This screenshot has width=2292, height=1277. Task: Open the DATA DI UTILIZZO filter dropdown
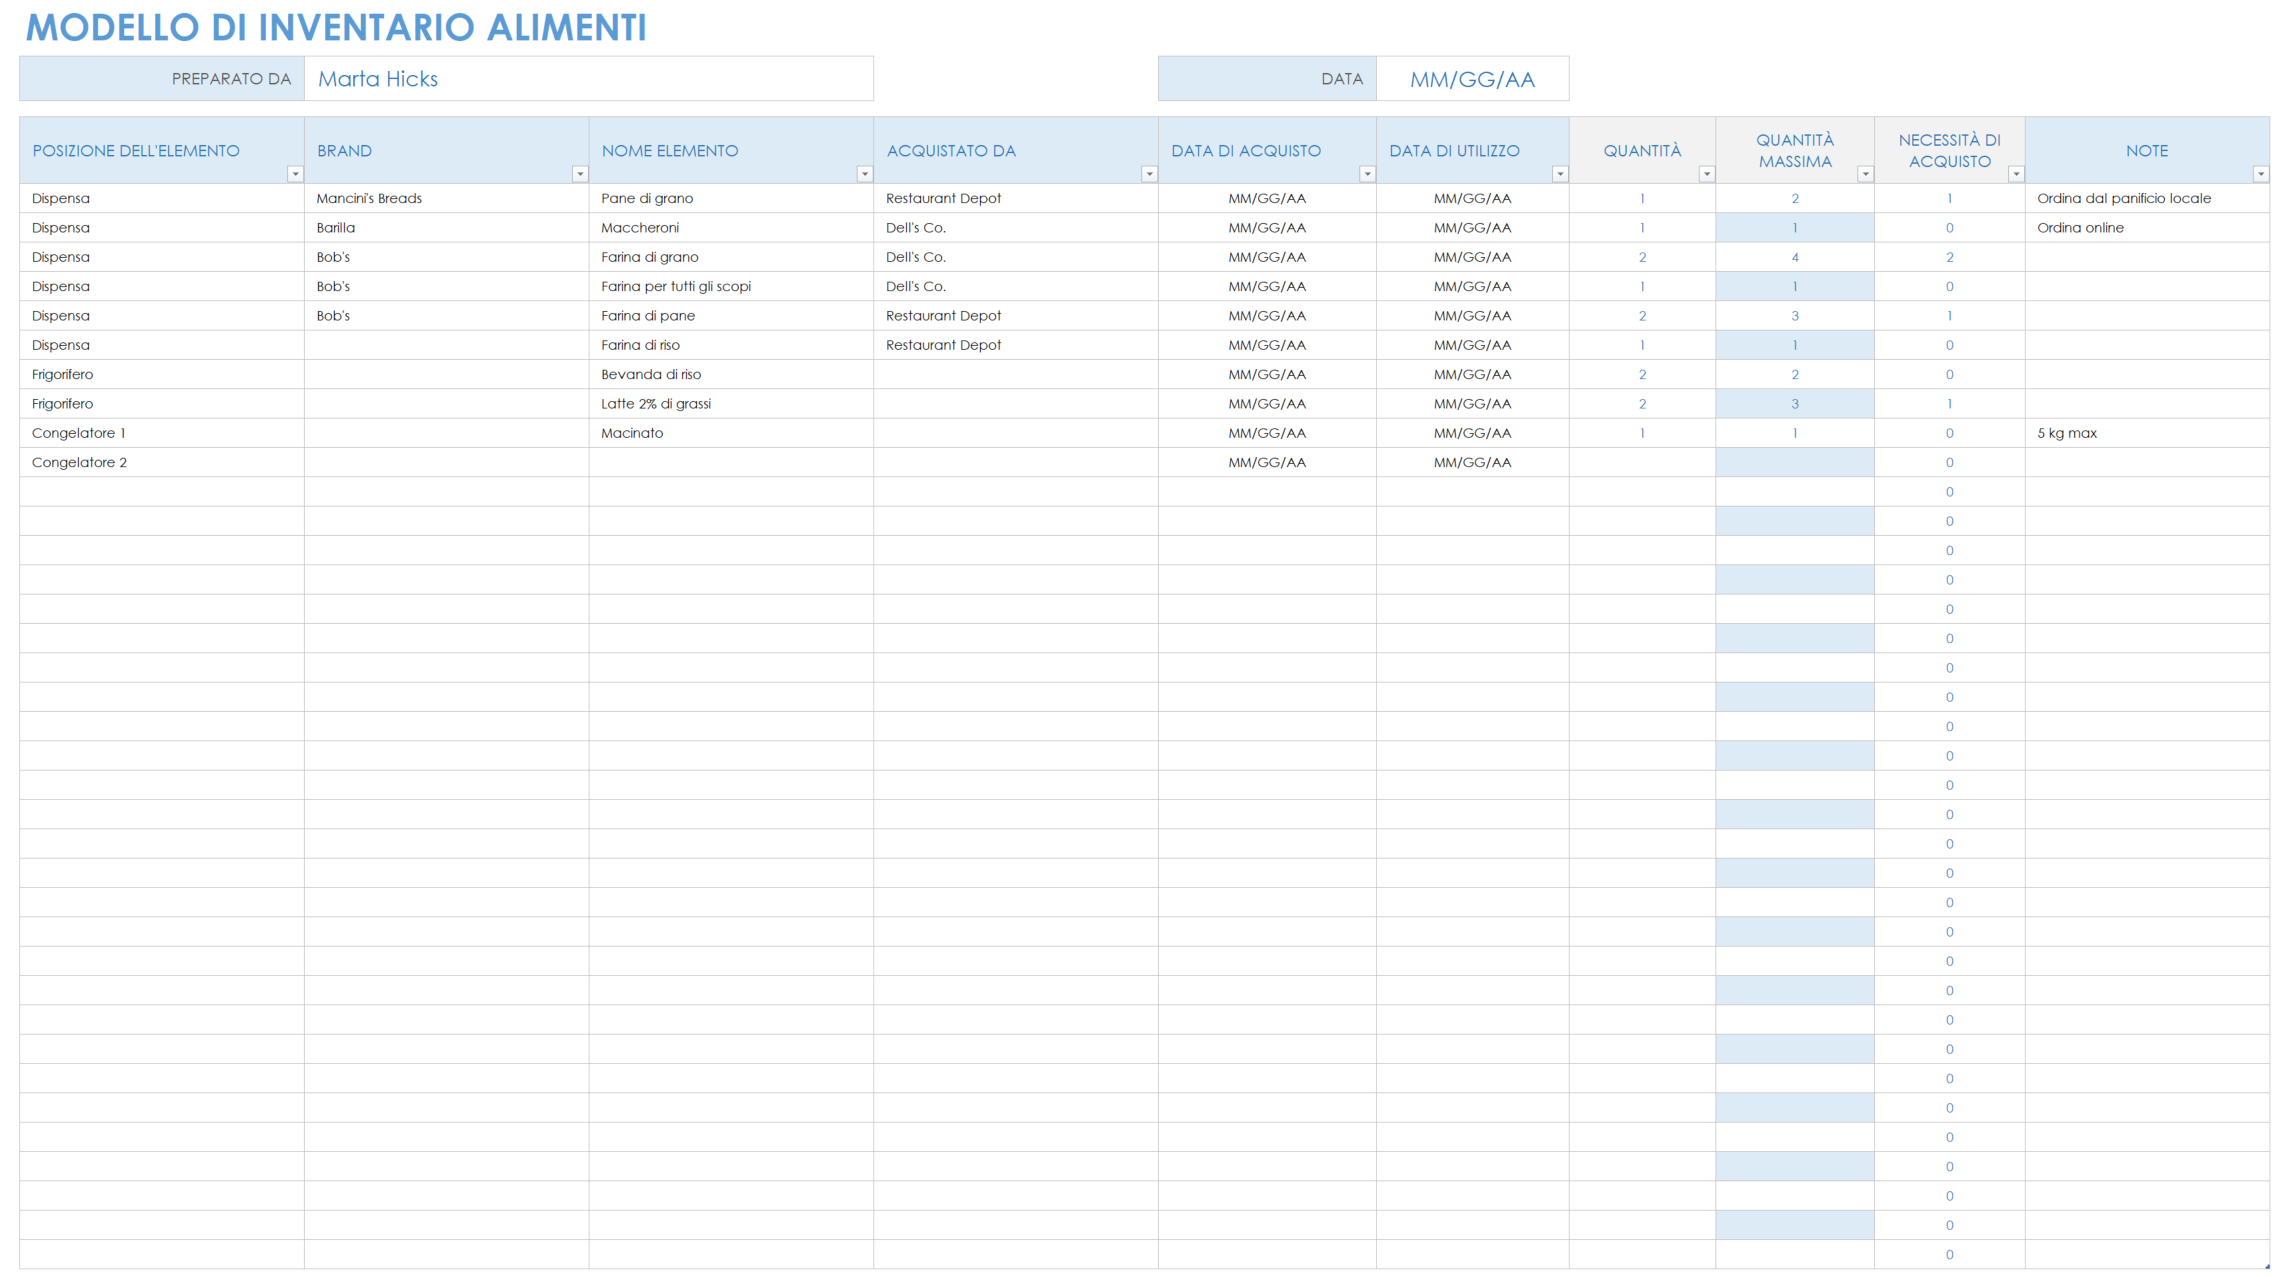[1560, 174]
